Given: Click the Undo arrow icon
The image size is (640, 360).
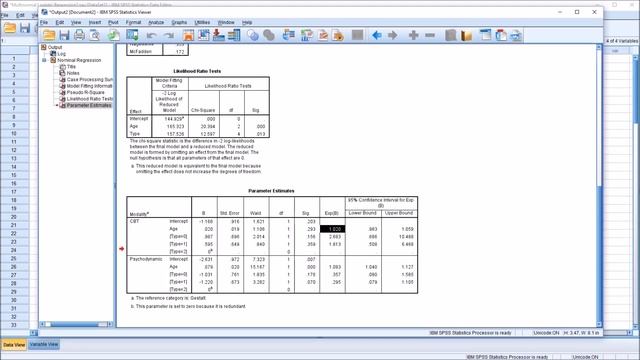Looking at the screenshot, I should (x=151, y=36).
